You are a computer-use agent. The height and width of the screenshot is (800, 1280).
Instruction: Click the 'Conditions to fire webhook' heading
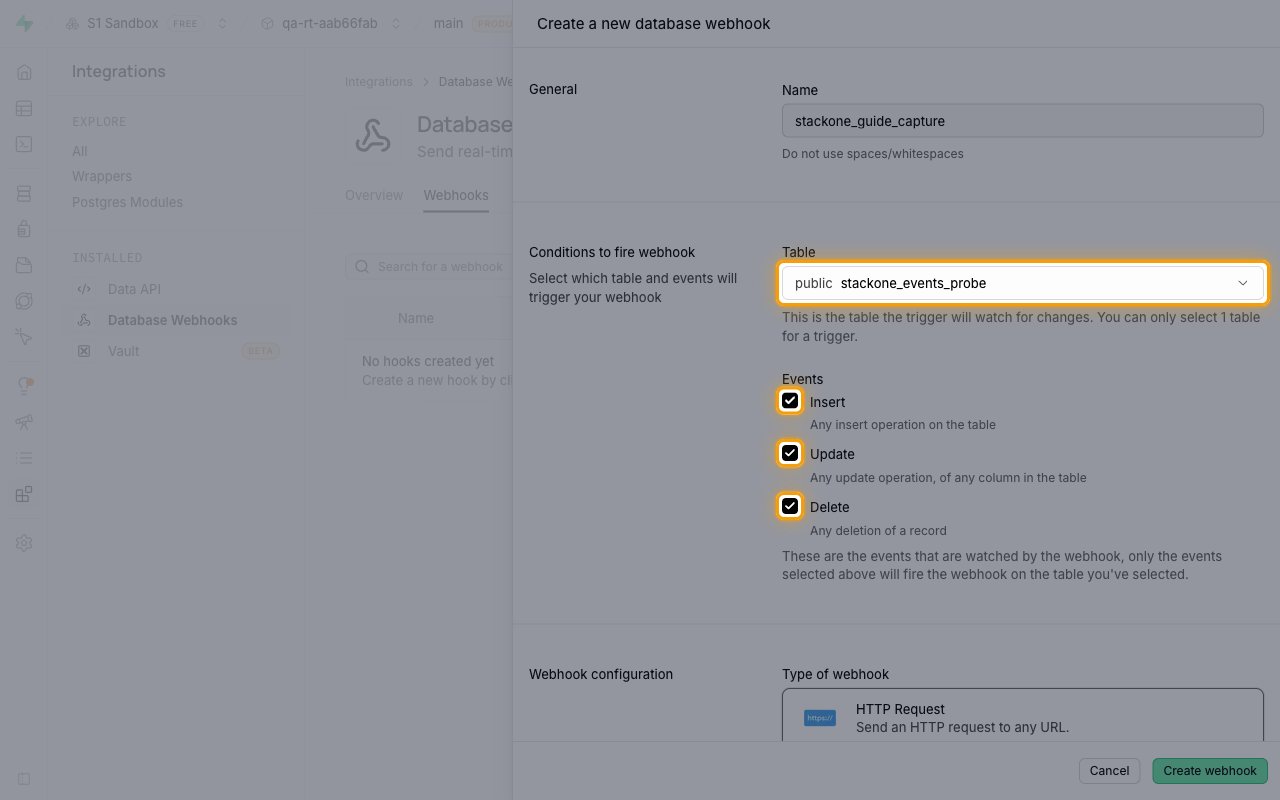612,252
